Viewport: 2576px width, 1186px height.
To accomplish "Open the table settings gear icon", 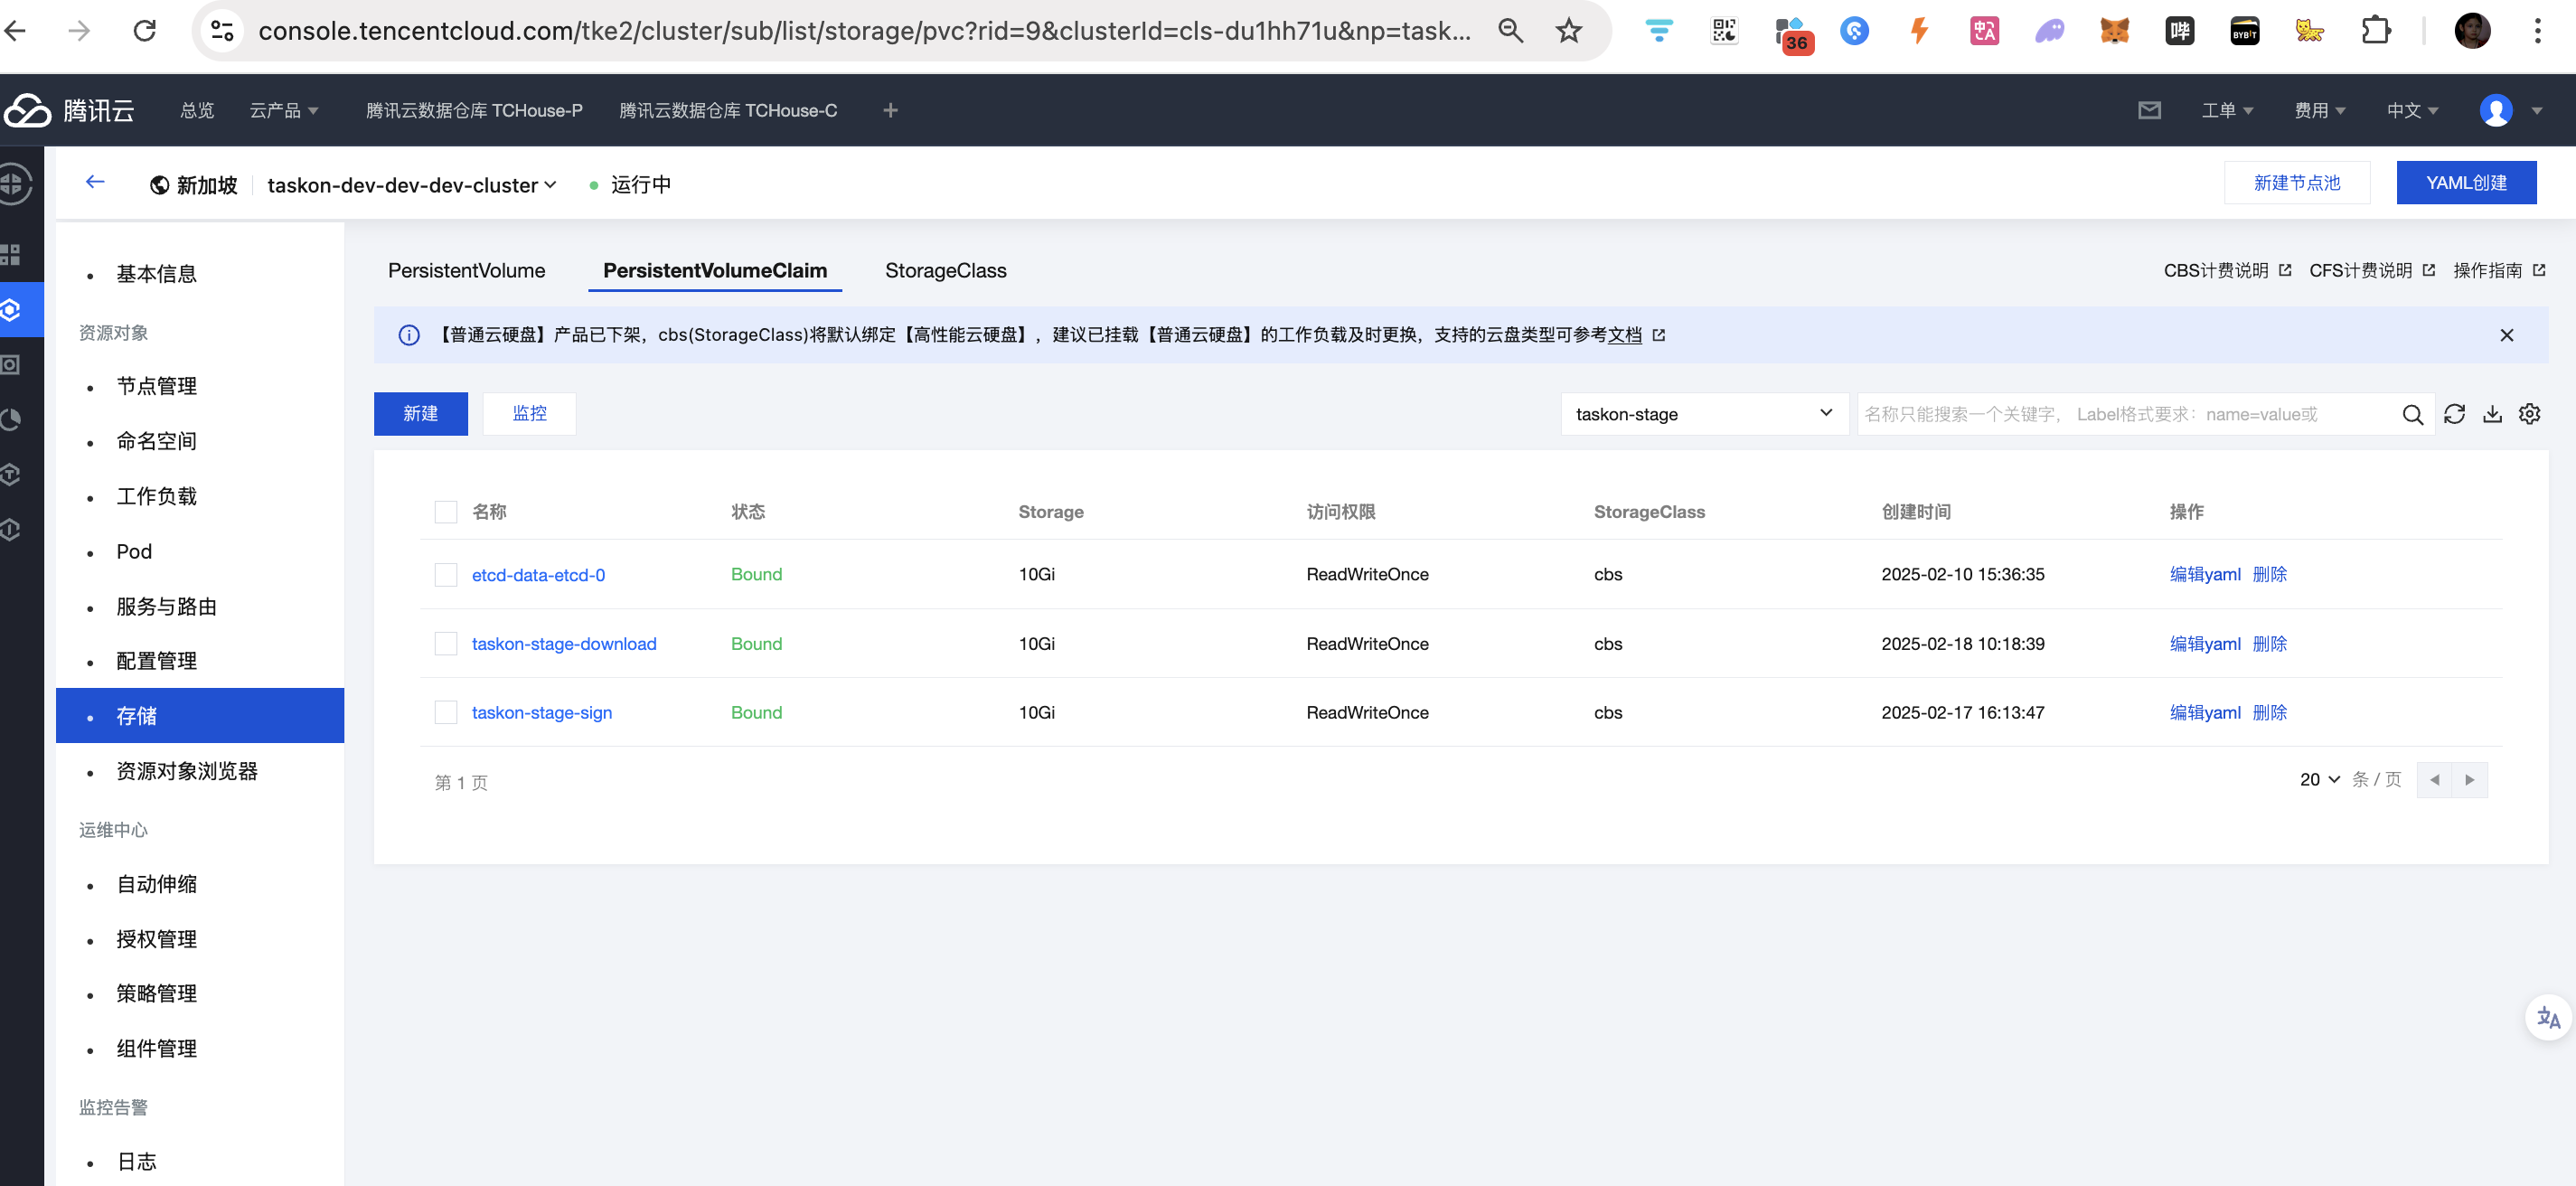I will tap(2529, 414).
